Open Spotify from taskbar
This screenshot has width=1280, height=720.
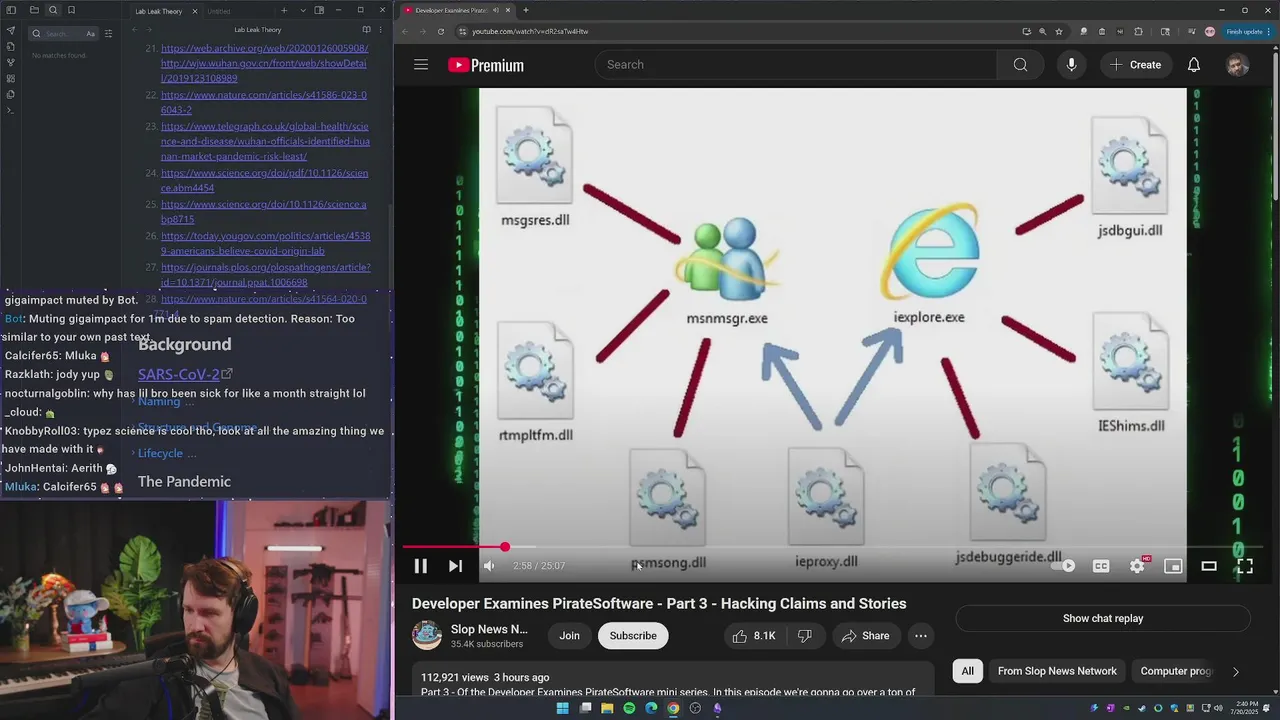pos(629,708)
